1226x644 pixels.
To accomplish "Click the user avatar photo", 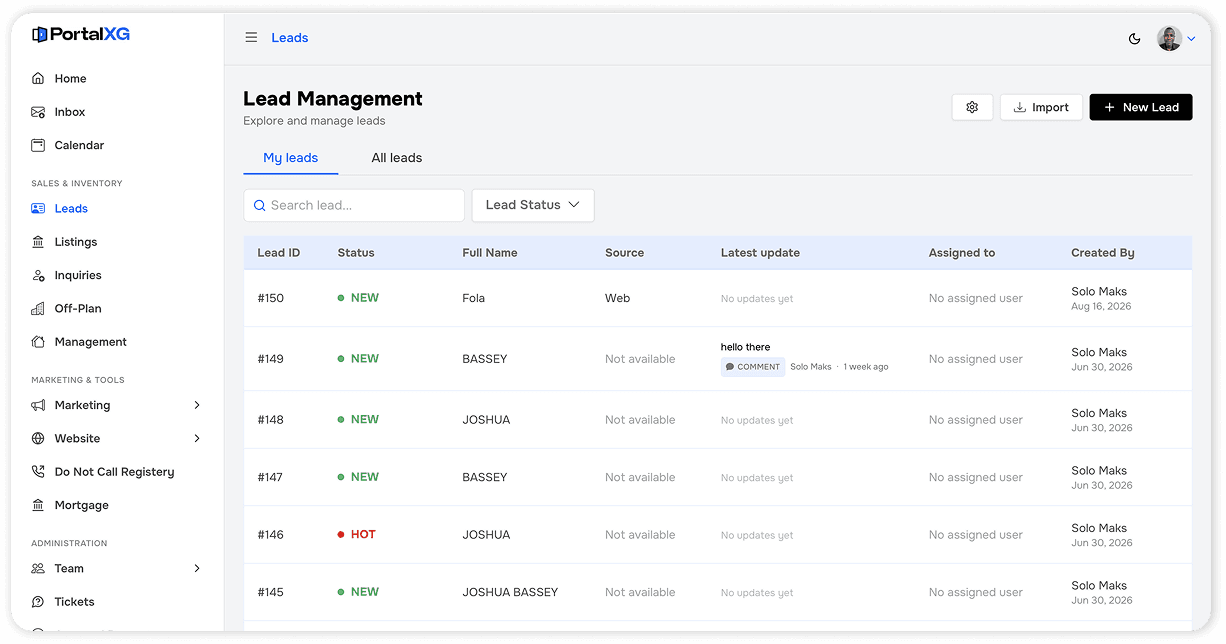I will pos(1169,38).
